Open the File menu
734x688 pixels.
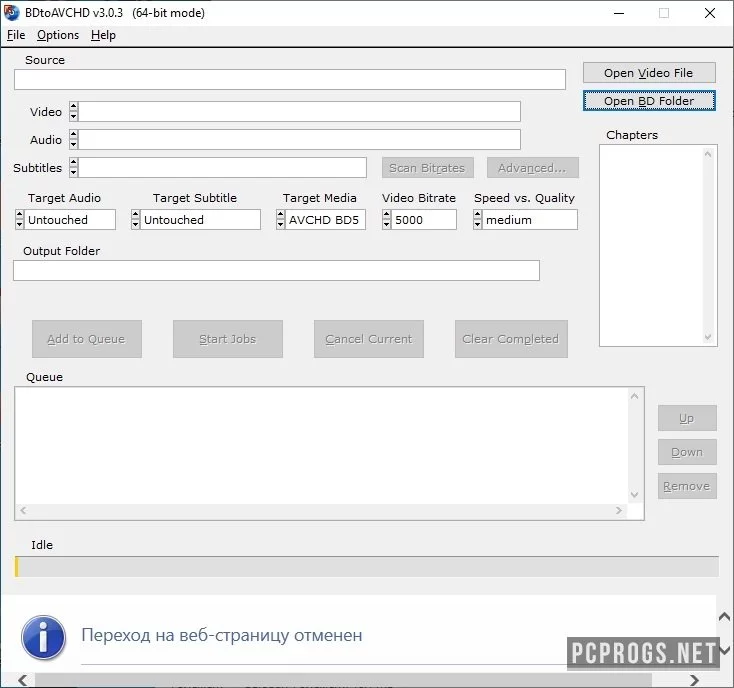click(x=16, y=35)
